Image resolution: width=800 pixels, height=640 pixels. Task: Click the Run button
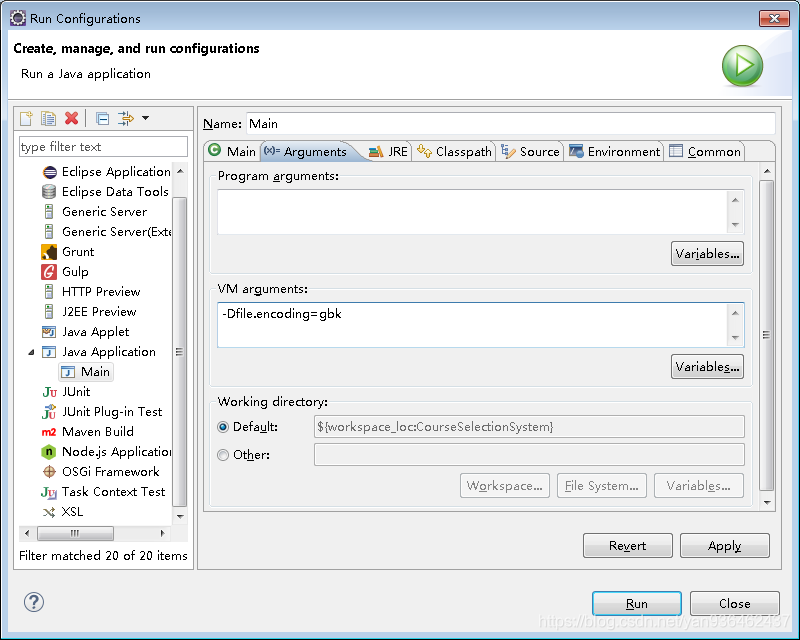point(637,604)
